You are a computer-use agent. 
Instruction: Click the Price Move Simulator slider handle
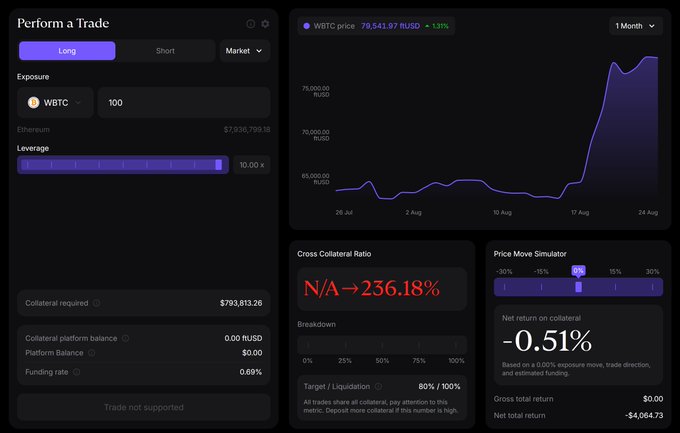tap(578, 287)
